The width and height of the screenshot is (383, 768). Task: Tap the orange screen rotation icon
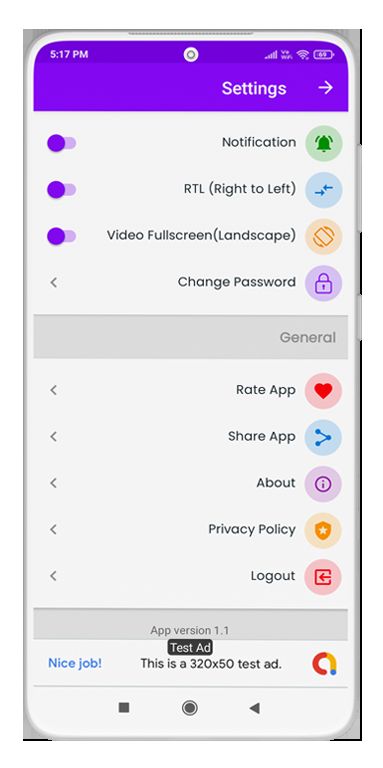tap(323, 237)
